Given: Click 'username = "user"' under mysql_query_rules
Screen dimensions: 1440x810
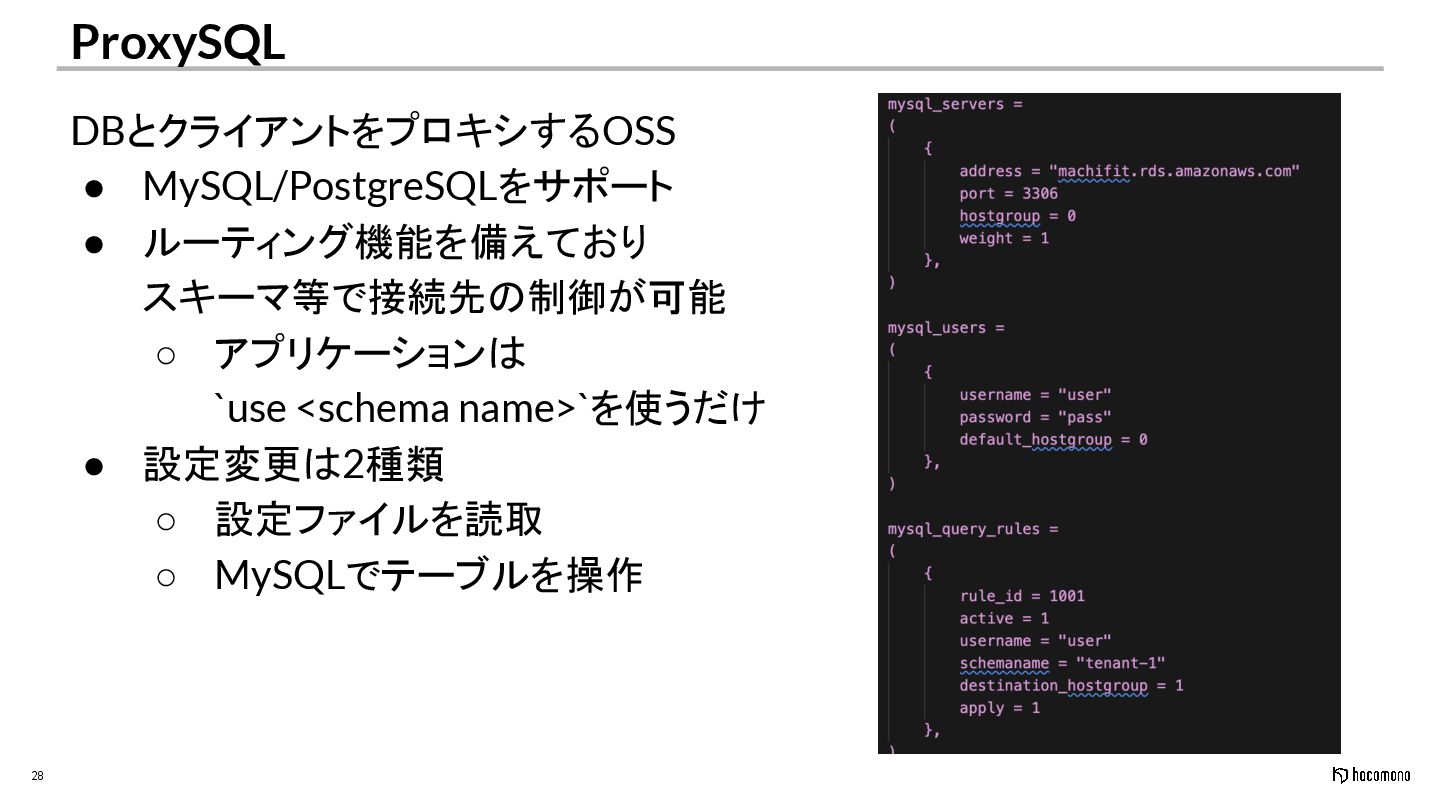Looking at the screenshot, I should [x=1035, y=641].
